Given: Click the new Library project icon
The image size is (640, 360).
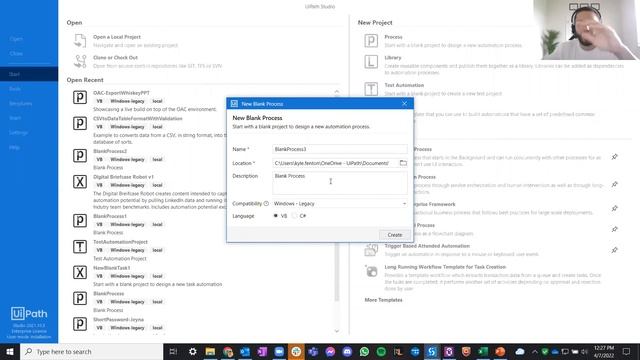Looking at the screenshot, I should click(371, 62).
